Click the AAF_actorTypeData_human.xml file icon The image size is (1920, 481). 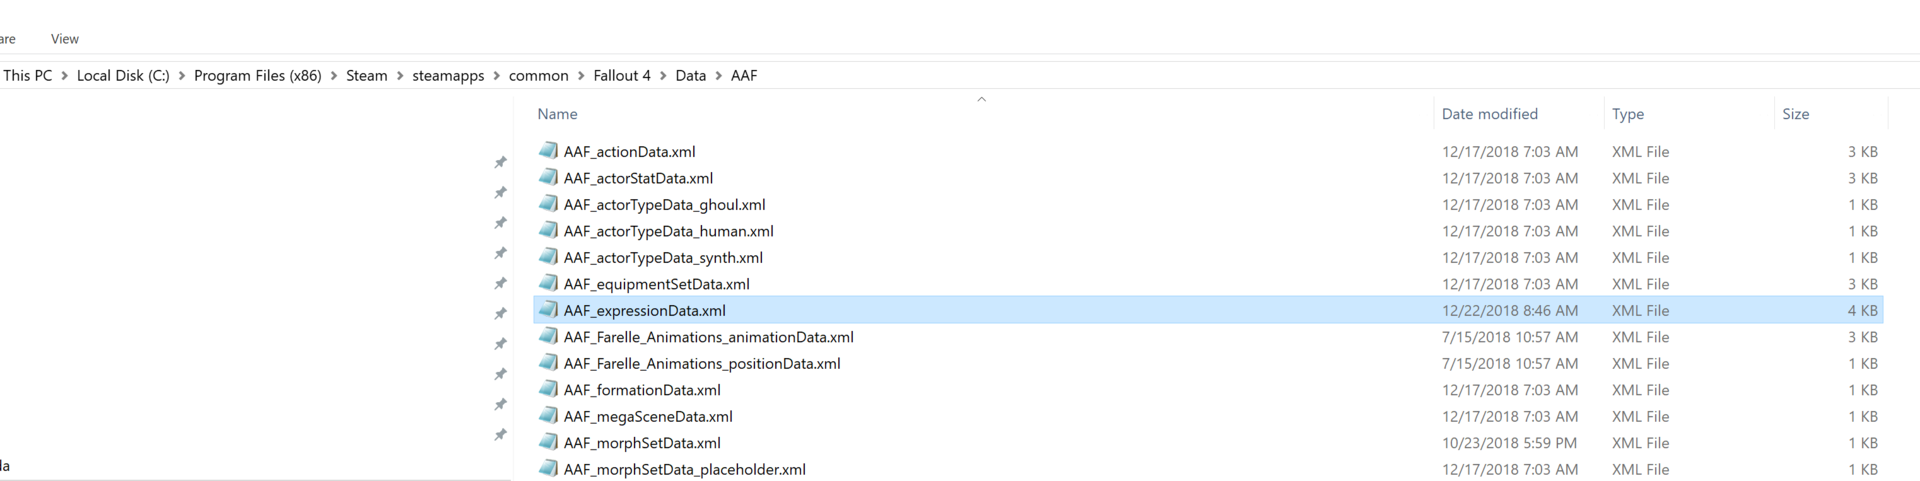pyautogui.click(x=548, y=230)
